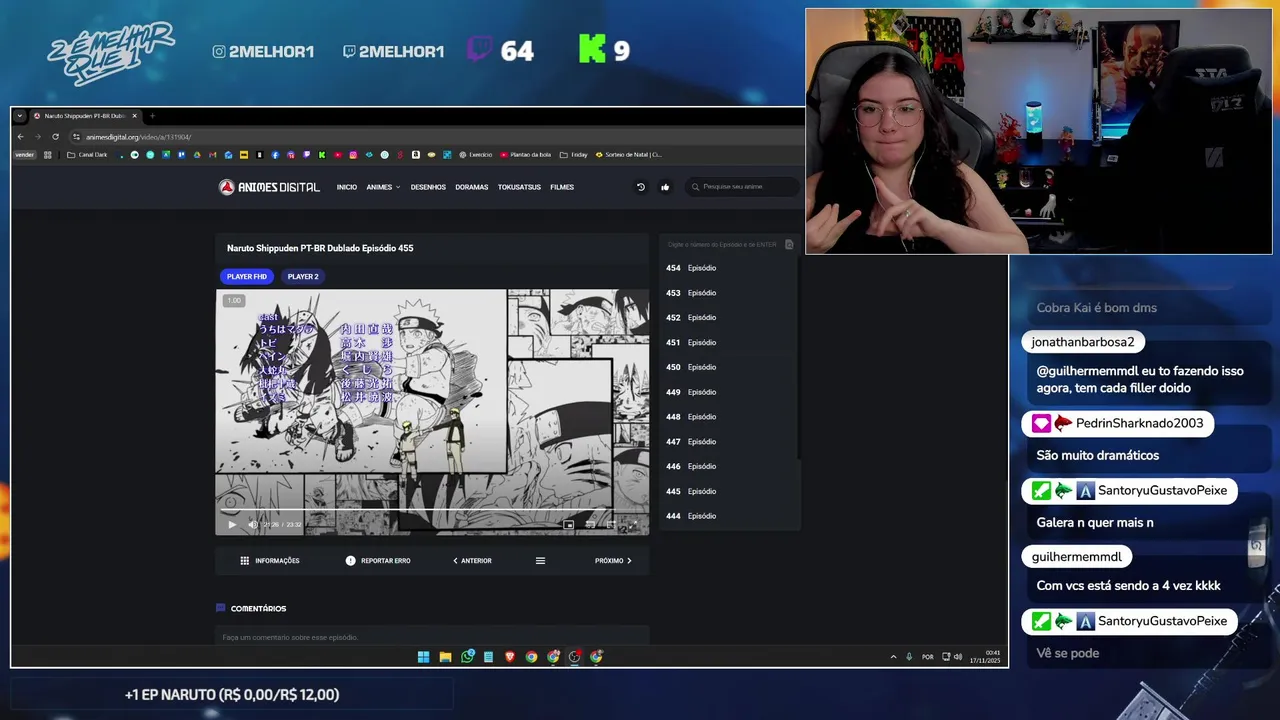This screenshot has width=1280, height=720.
Task: Open the tab search dropdown arrow
Action: [19, 116]
